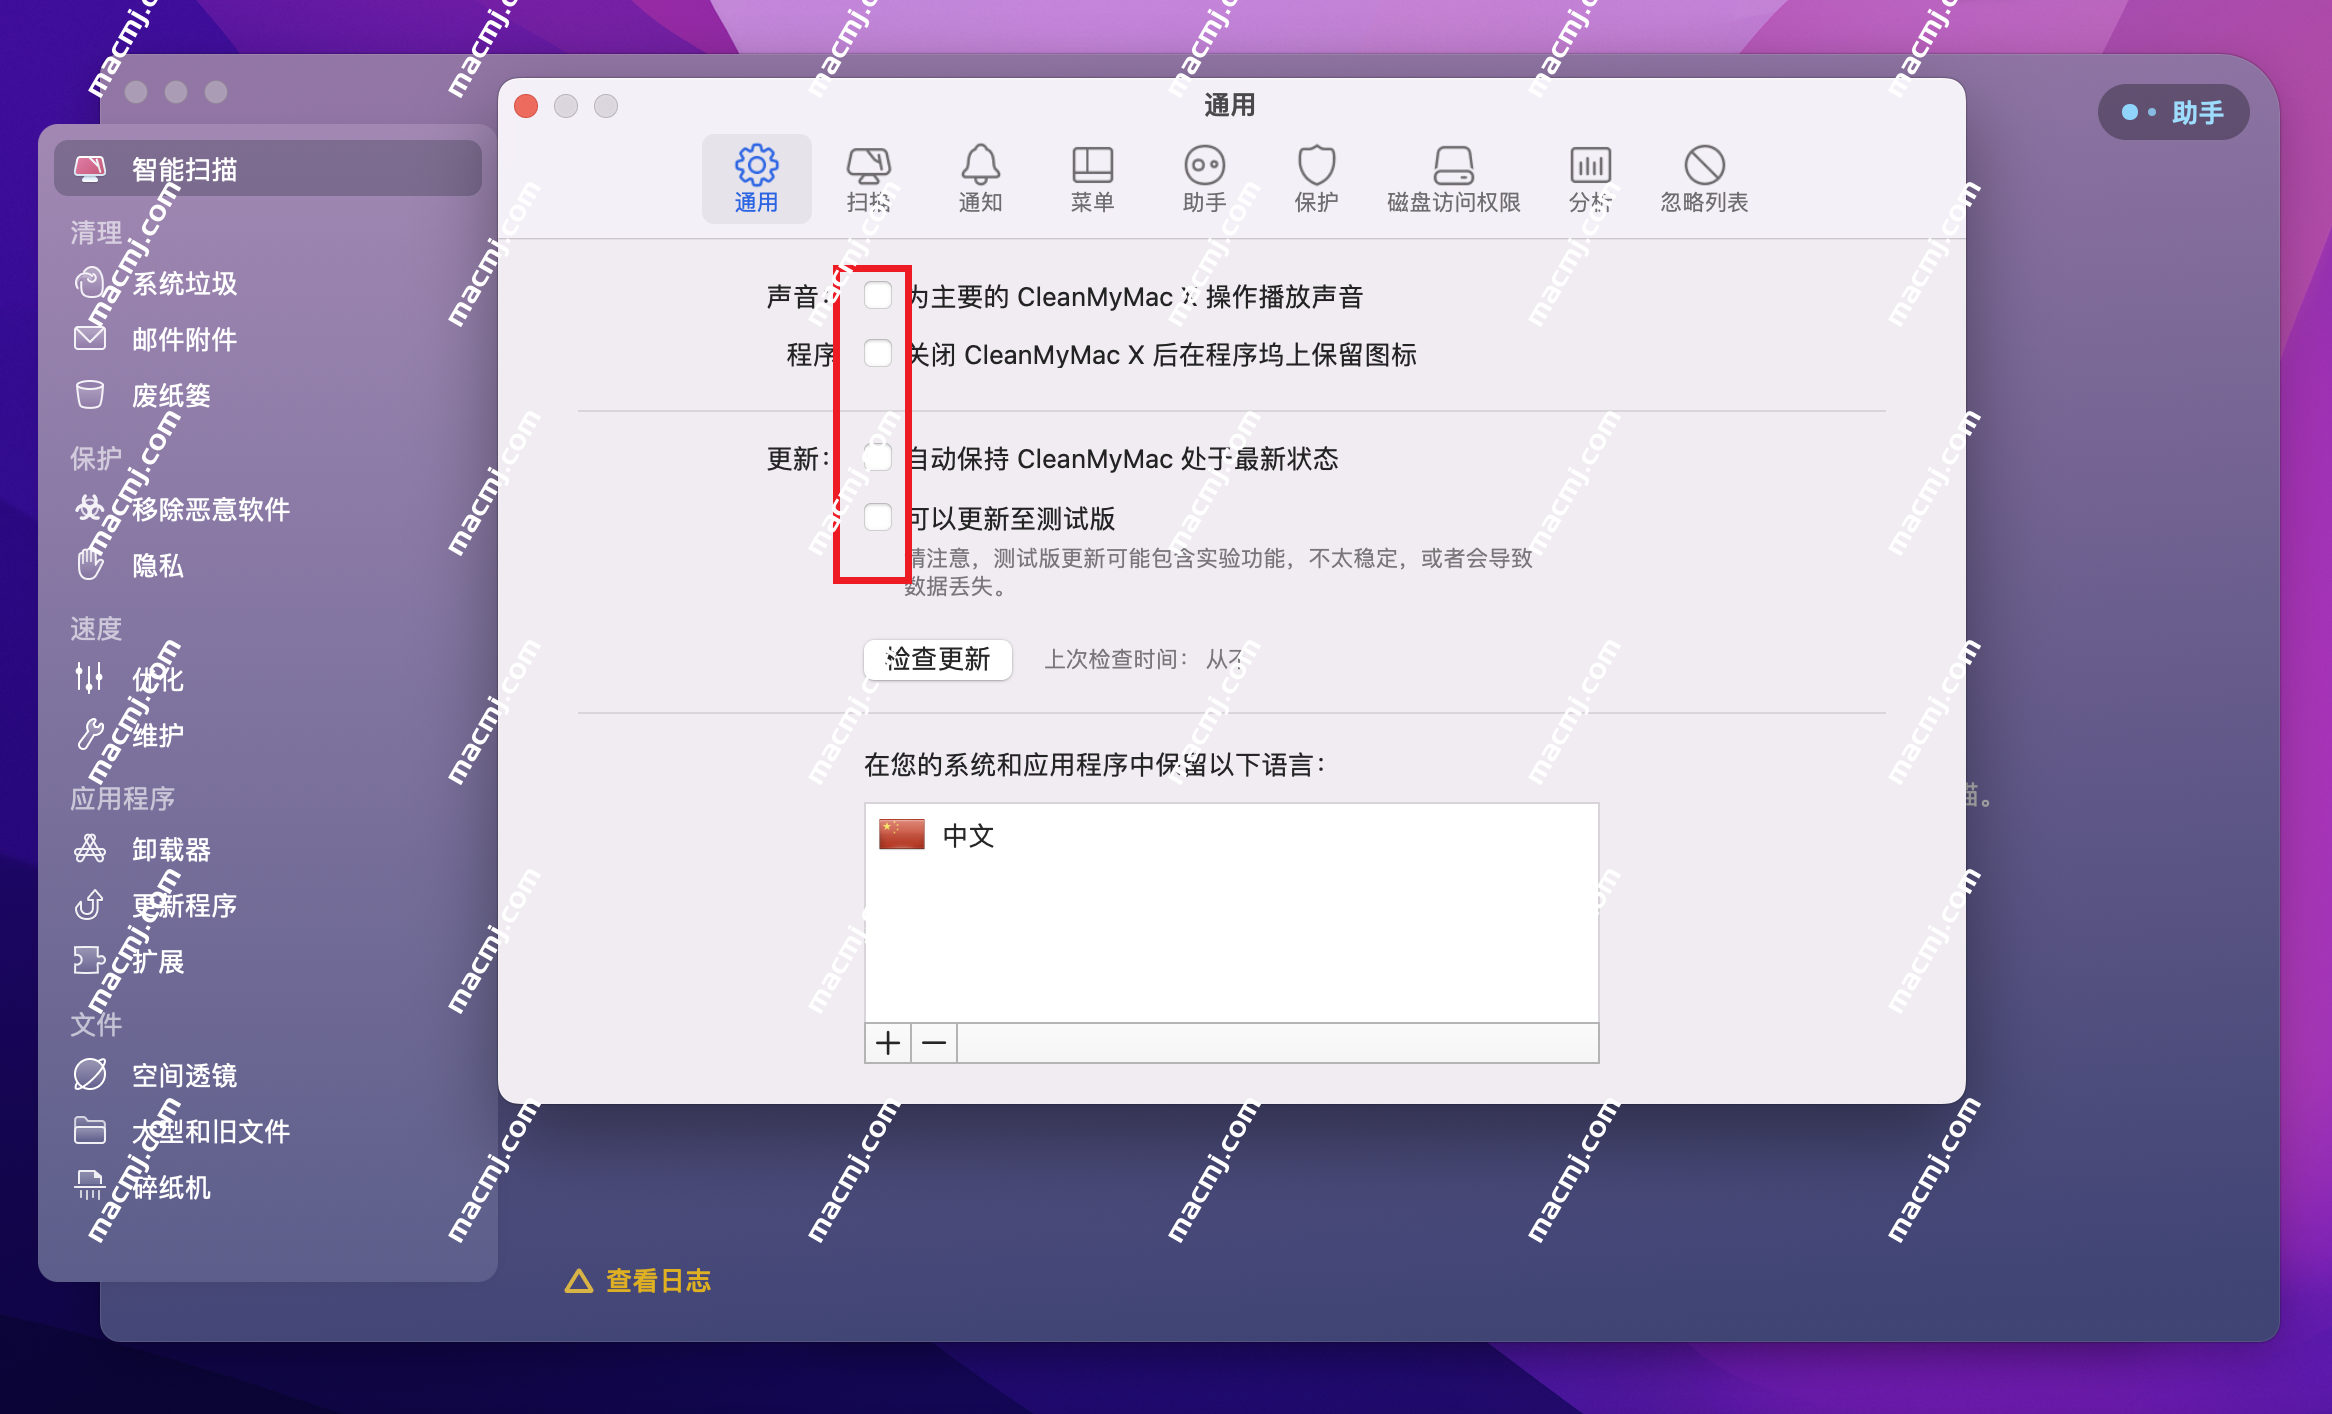The width and height of the screenshot is (2332, 1414).
Task: Add a language with plus button
Action: (888, 1043)
